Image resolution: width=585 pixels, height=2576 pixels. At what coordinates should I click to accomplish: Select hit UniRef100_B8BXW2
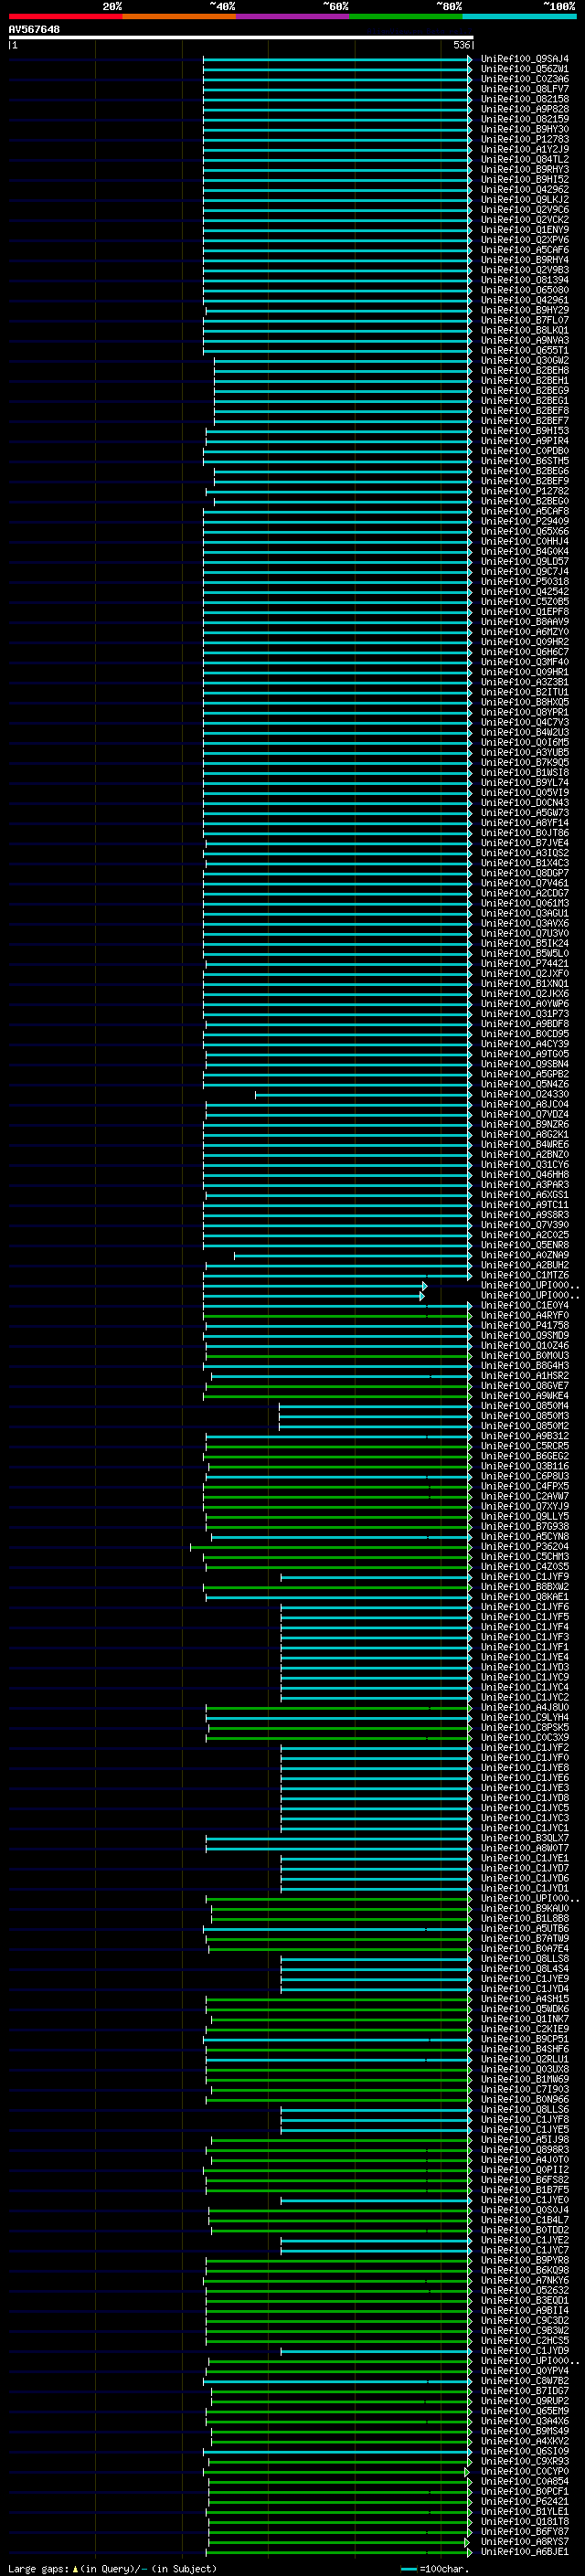tap(524, 1587)
